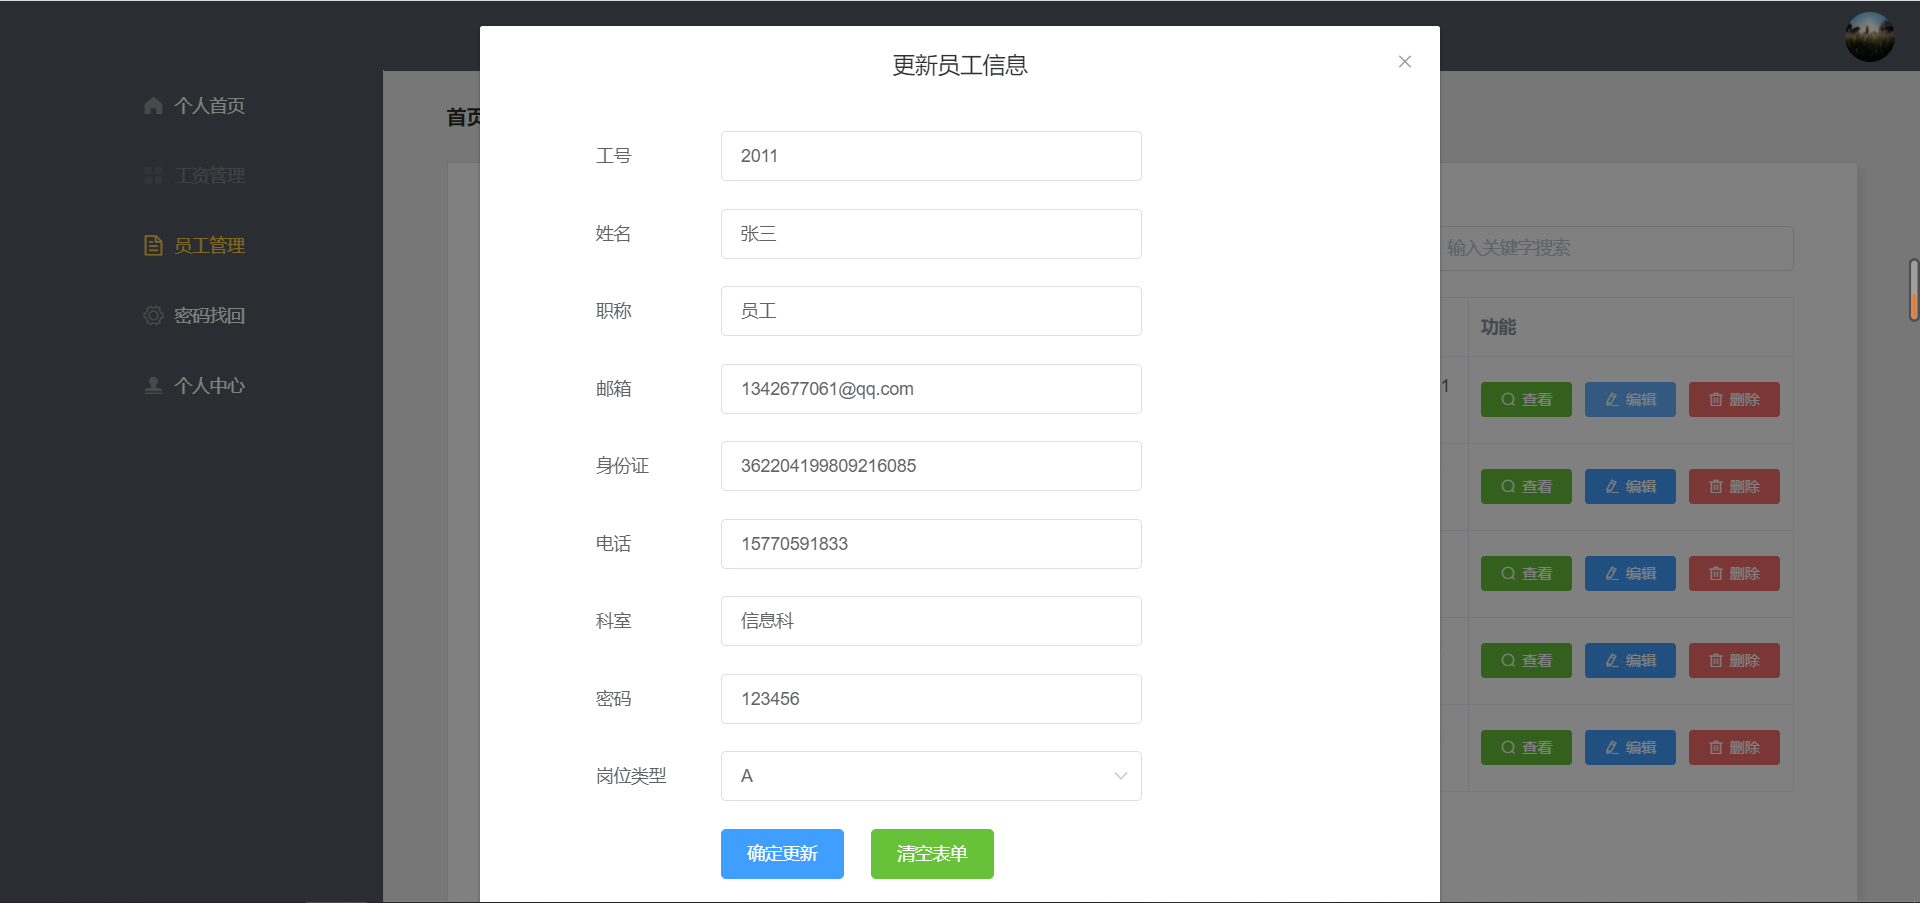1920x903 pixels.
Task: Click 删除 in the third table row
Action: (x=1734, y=574)
